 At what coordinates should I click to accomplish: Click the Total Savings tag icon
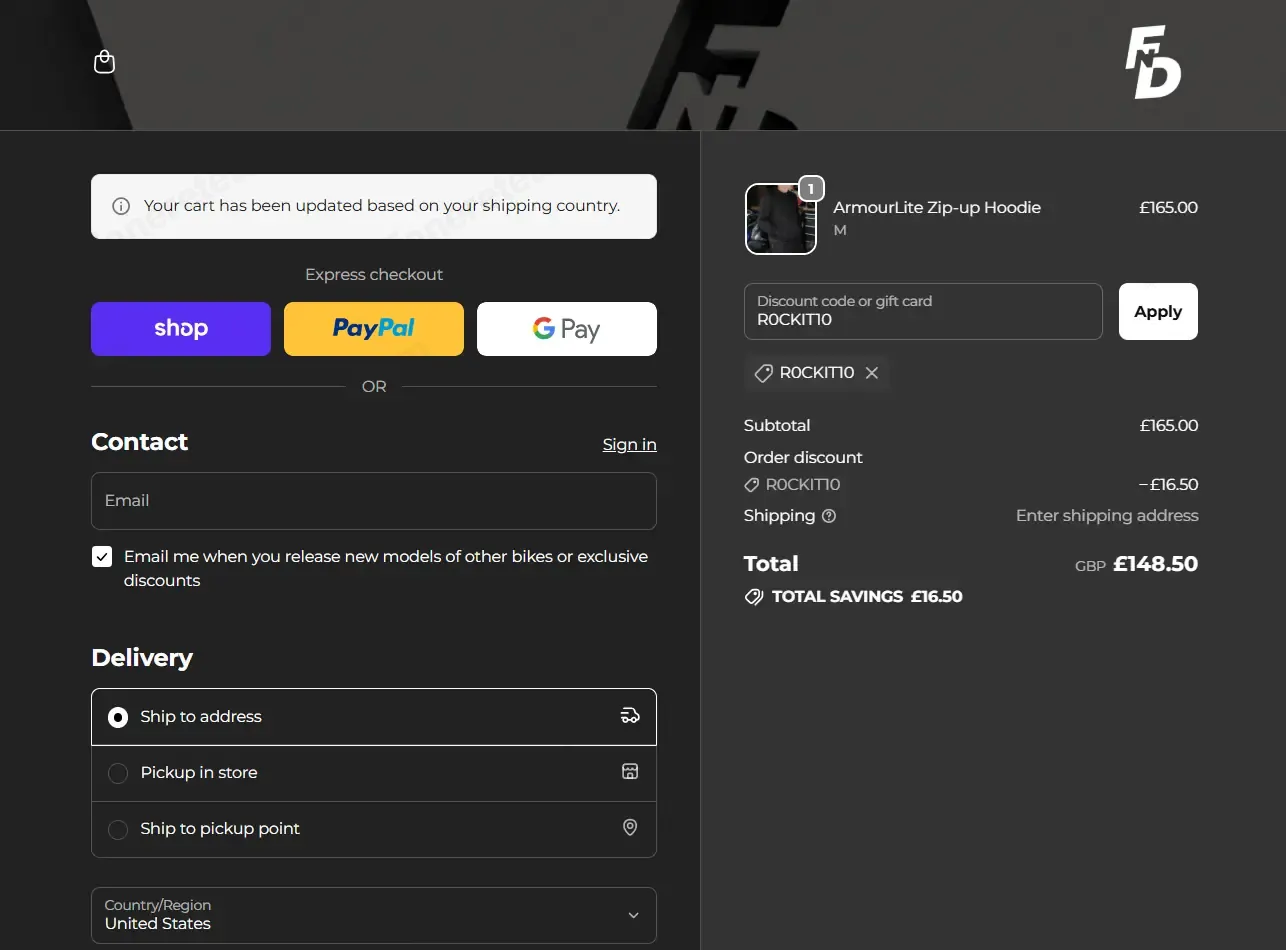pos(754,597)
